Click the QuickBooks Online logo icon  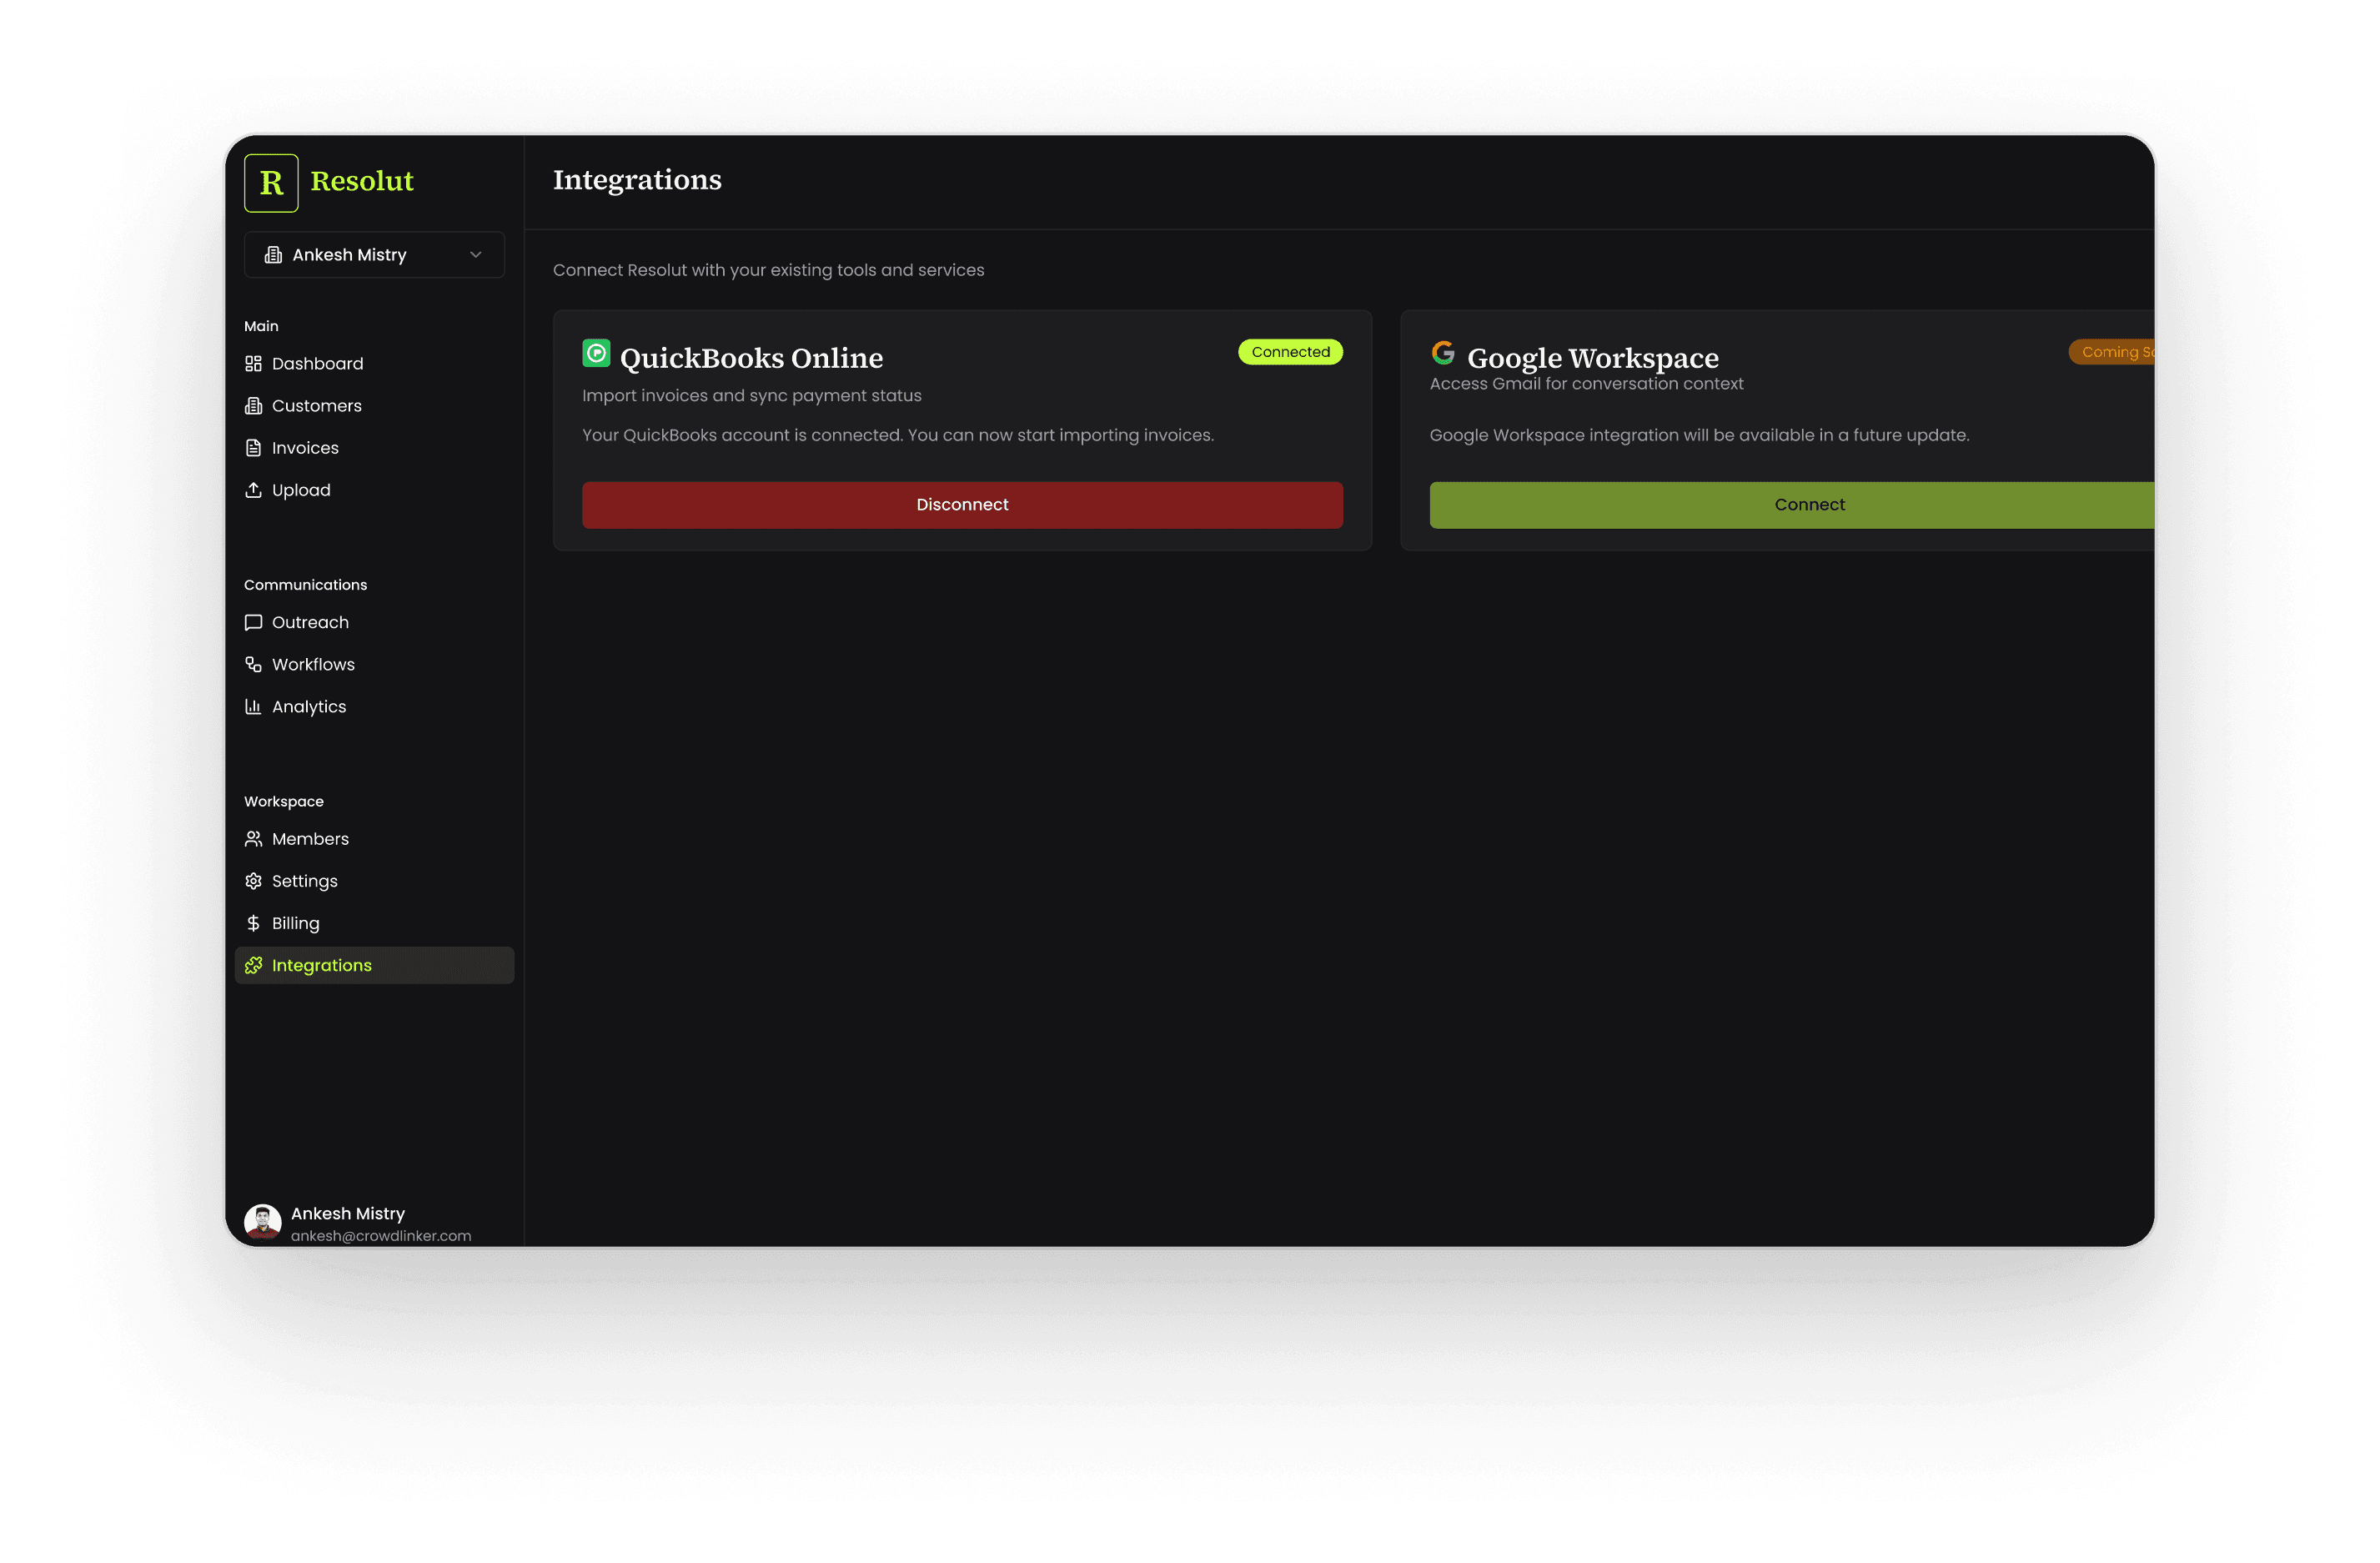coord(596,353)
